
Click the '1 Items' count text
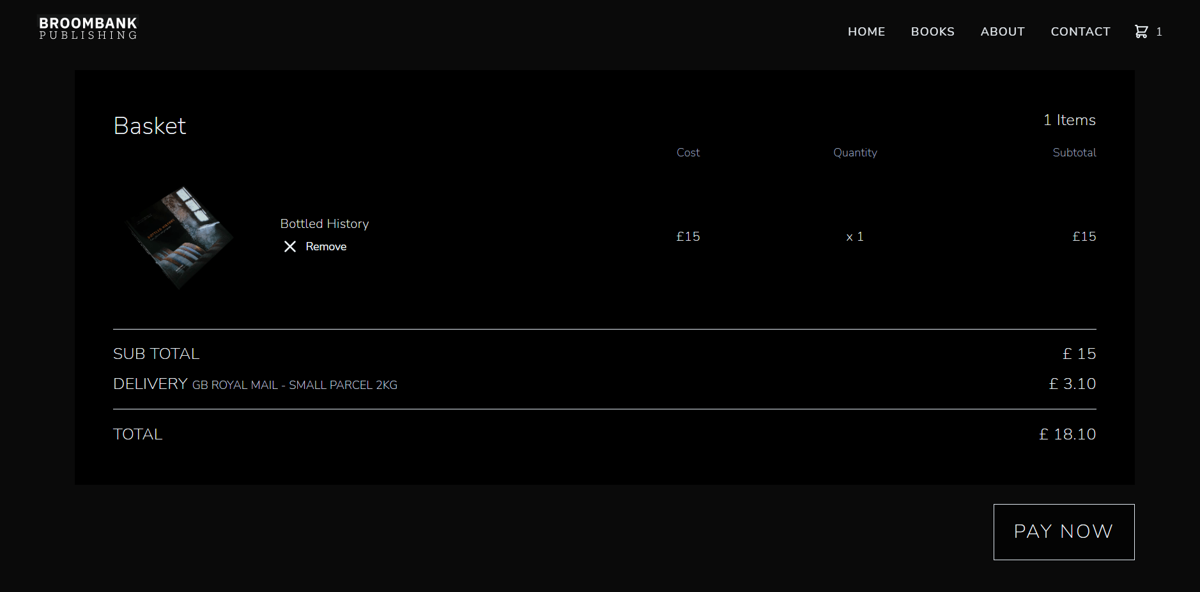[1069, 120]
